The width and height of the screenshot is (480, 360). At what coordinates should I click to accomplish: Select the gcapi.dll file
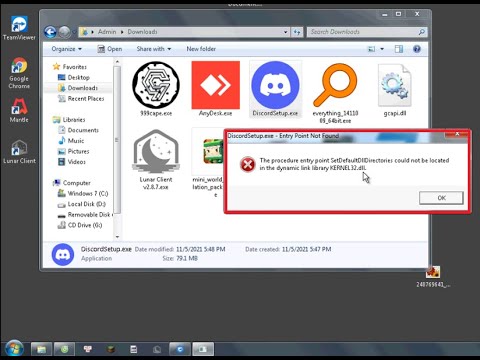coord(395,90)
